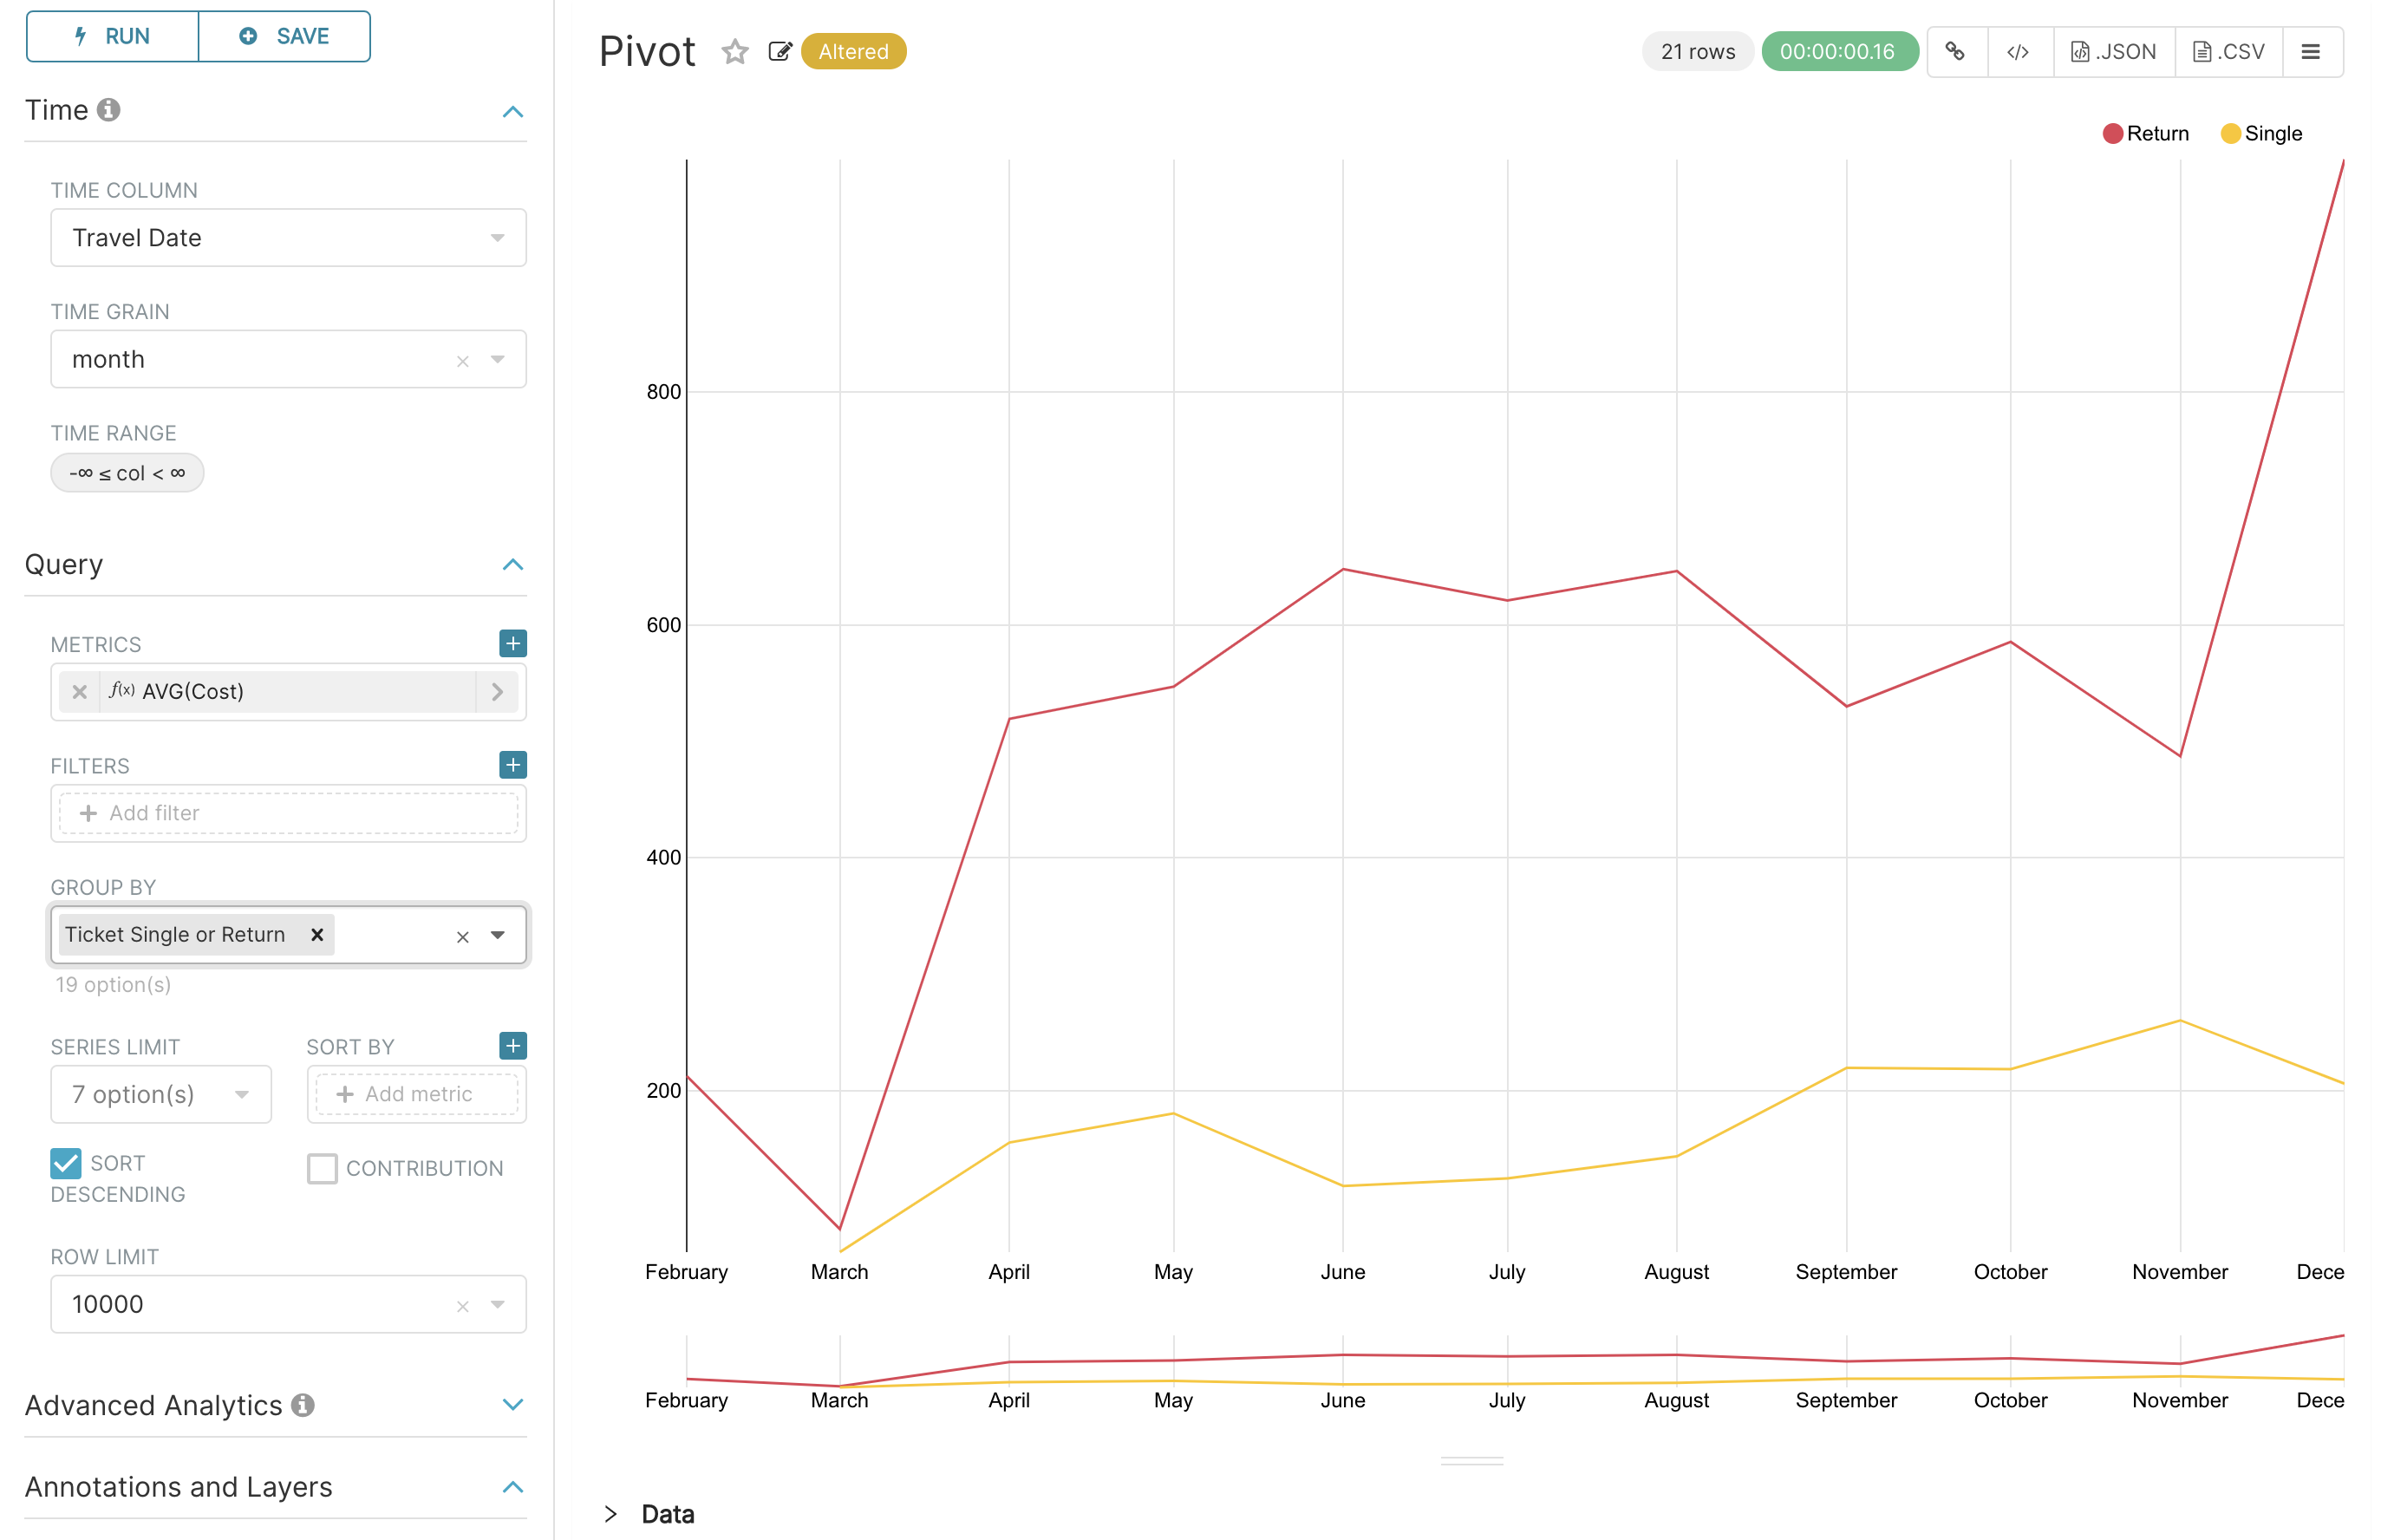Click the RUN query button

point(113,36)
